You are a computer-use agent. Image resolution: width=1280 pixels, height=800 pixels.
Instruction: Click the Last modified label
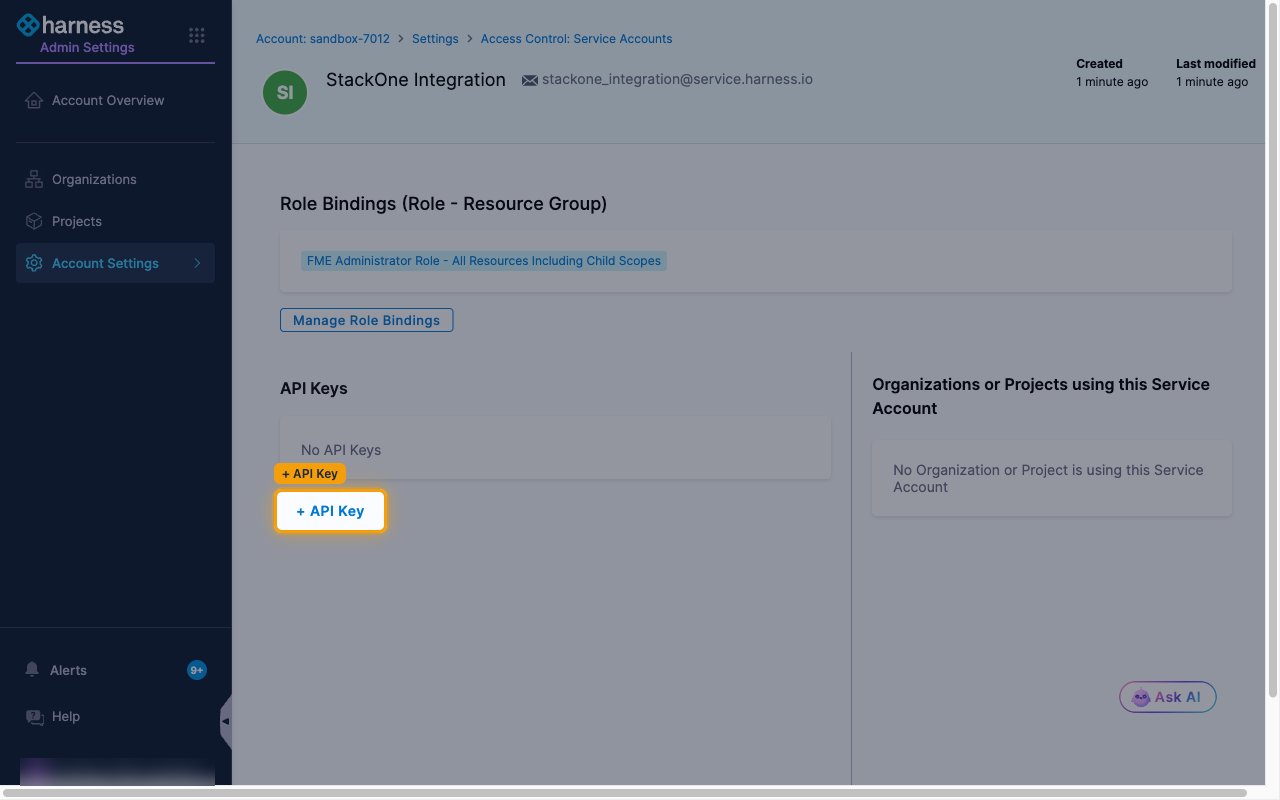[x=1216, y=63]
